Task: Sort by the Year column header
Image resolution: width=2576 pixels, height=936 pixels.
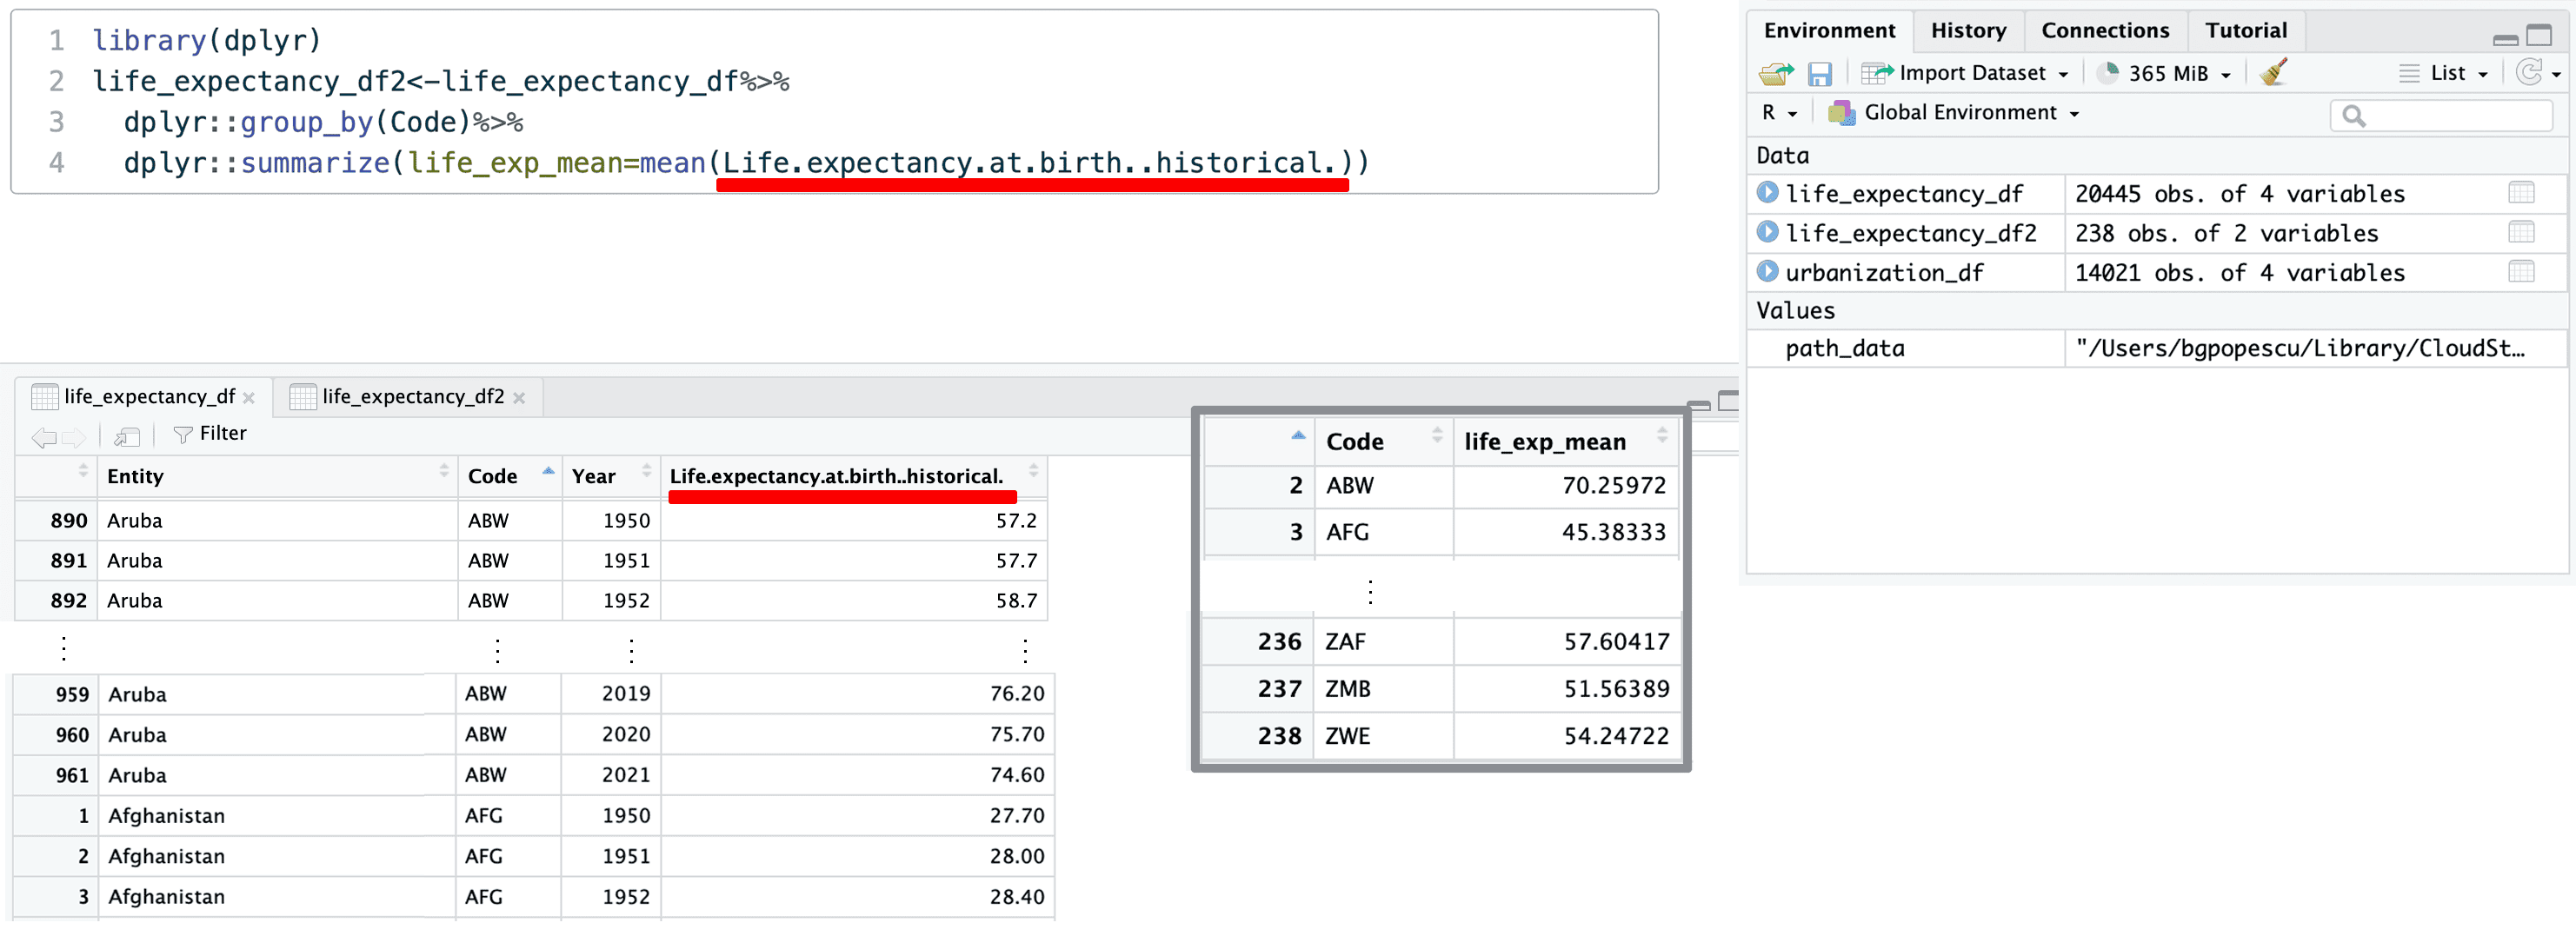Action: pos(593,477)
